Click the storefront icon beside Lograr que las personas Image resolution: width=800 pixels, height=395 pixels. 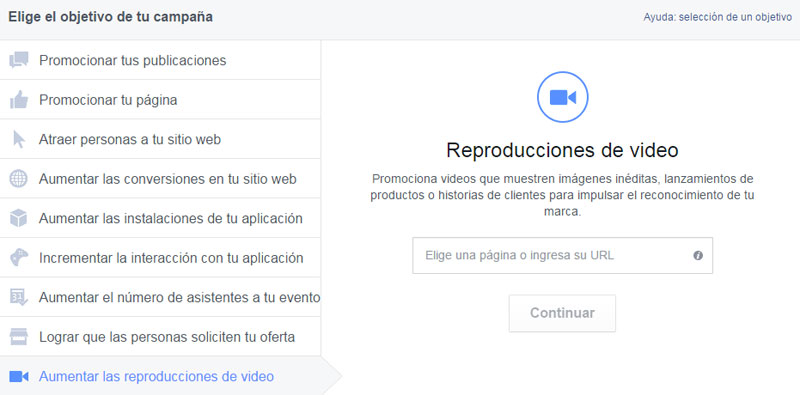point(18,337)
